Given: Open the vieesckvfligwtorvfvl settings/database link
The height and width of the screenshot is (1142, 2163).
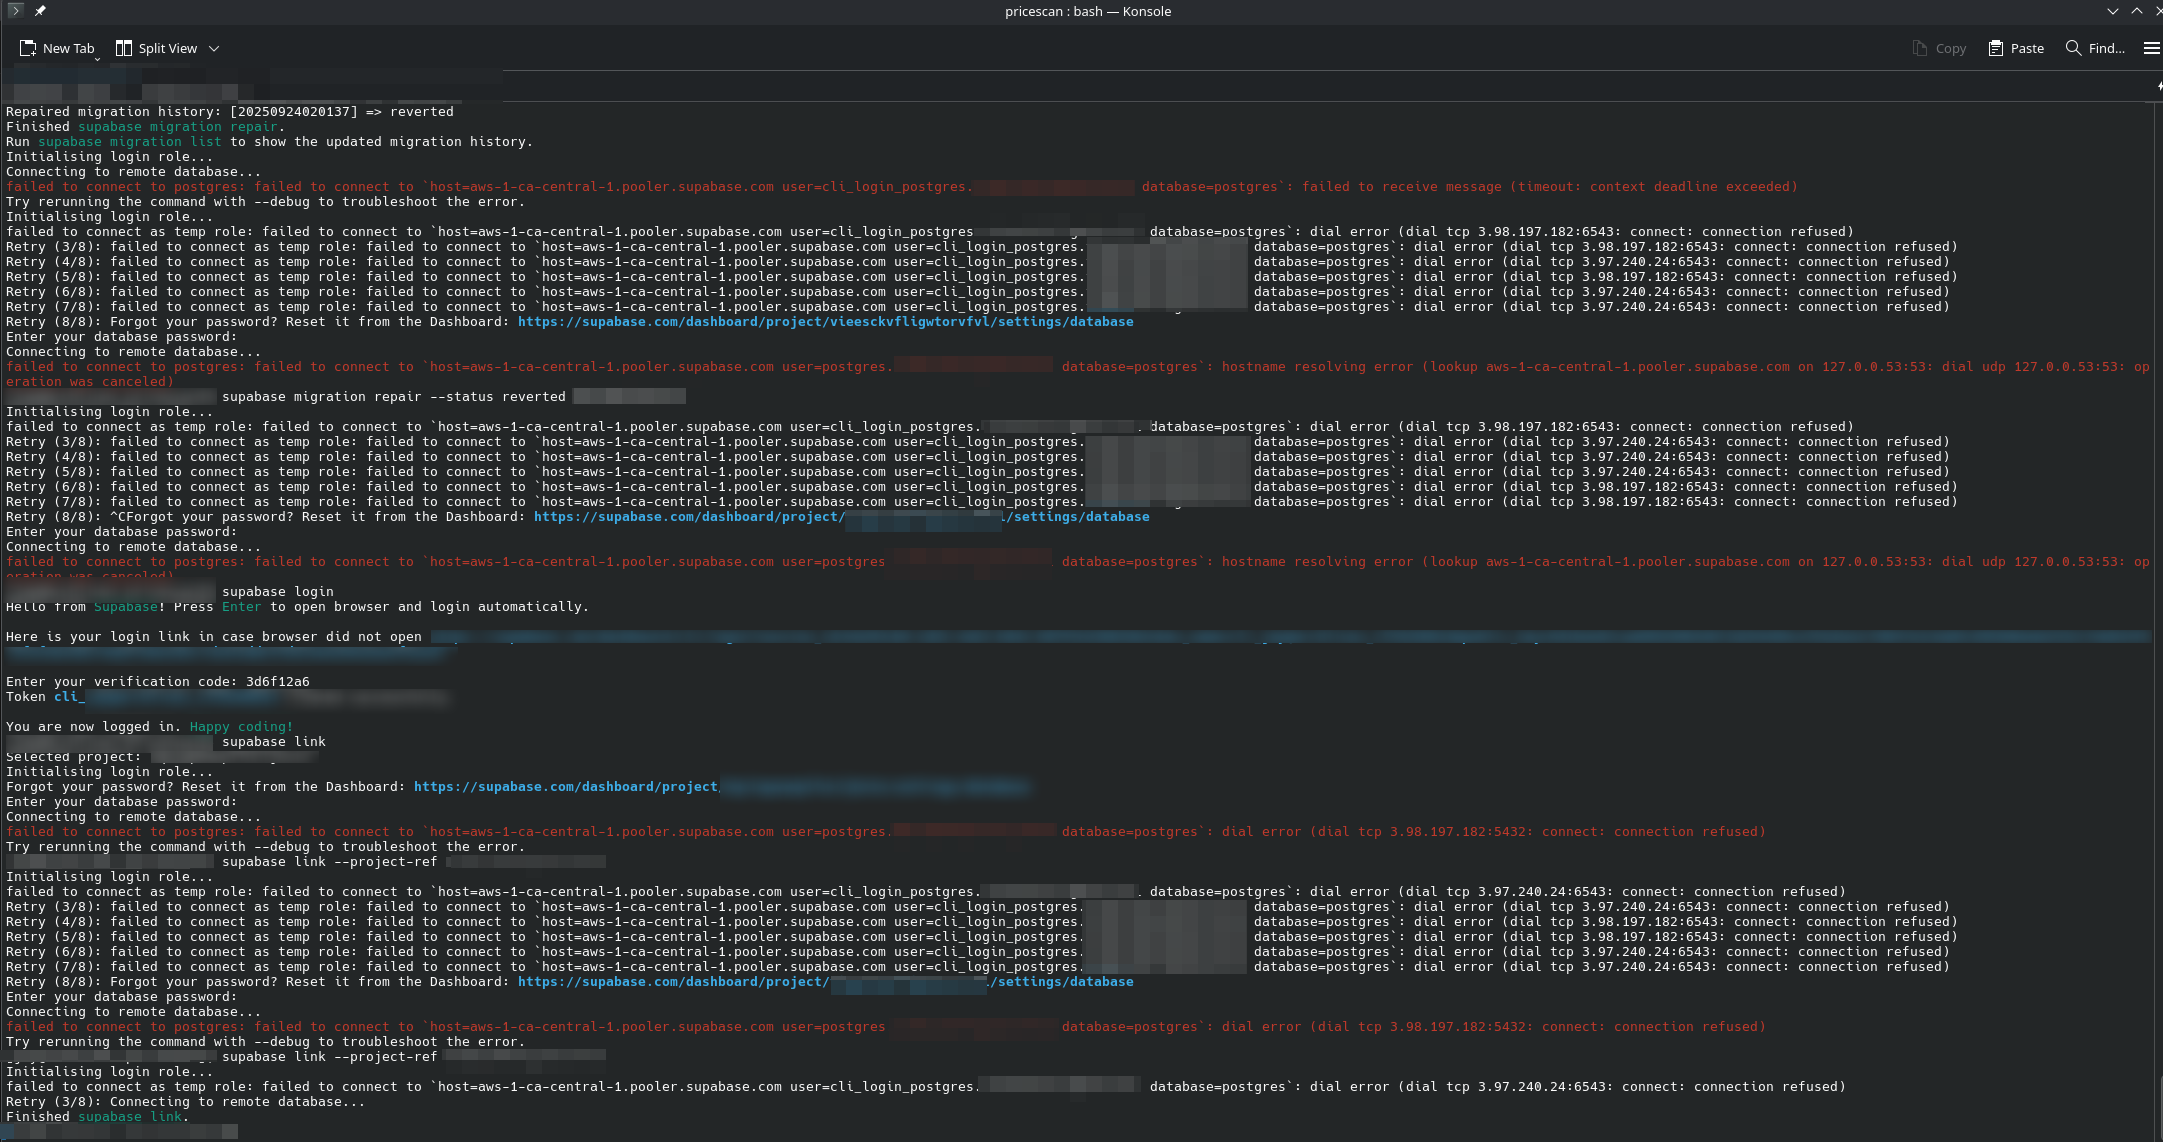Looking at the screenshot, I should click(x=825, y=322).
